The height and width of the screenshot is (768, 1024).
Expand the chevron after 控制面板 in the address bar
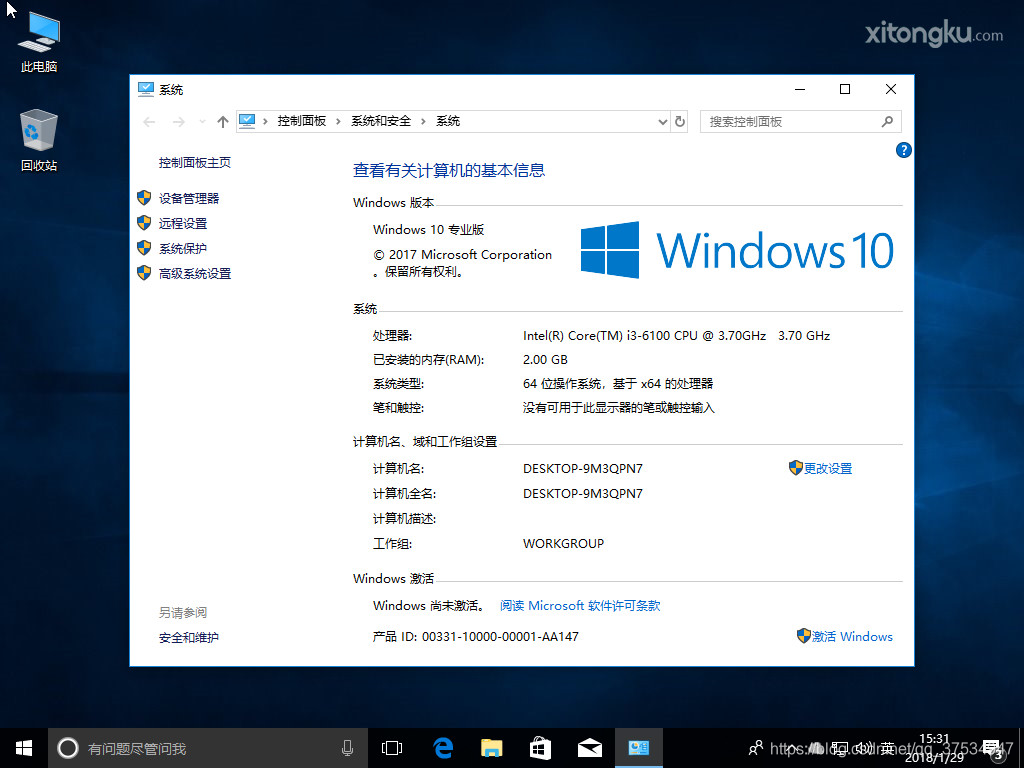coord(338,121)
